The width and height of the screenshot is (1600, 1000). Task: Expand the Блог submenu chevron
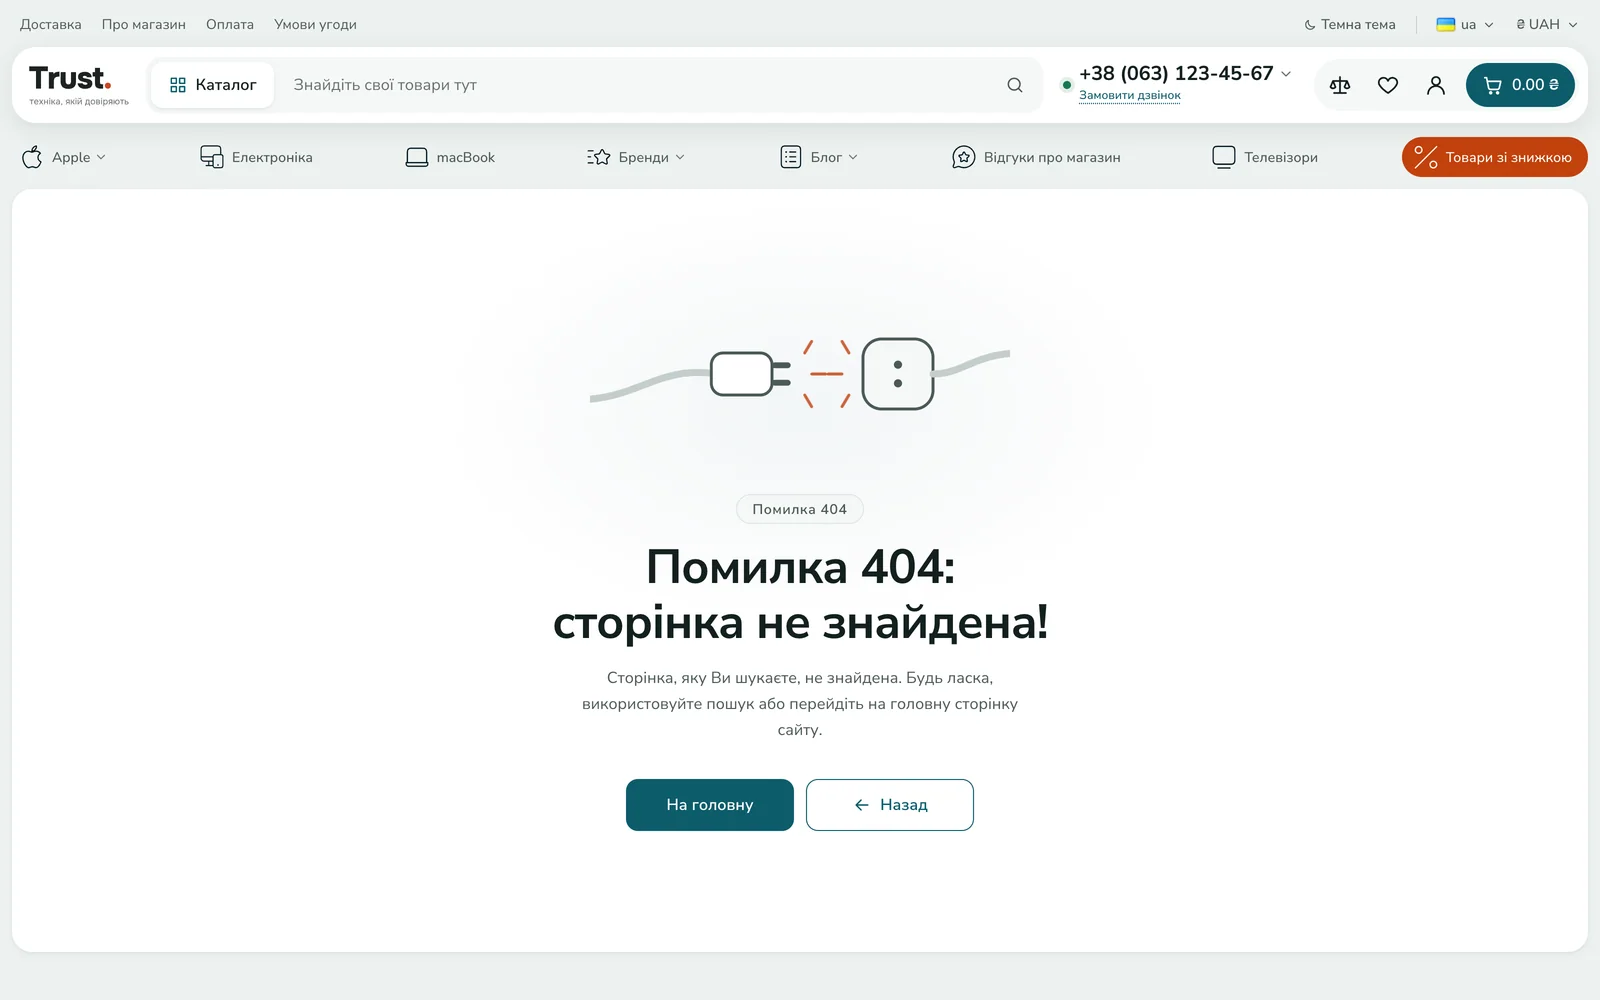853,157
